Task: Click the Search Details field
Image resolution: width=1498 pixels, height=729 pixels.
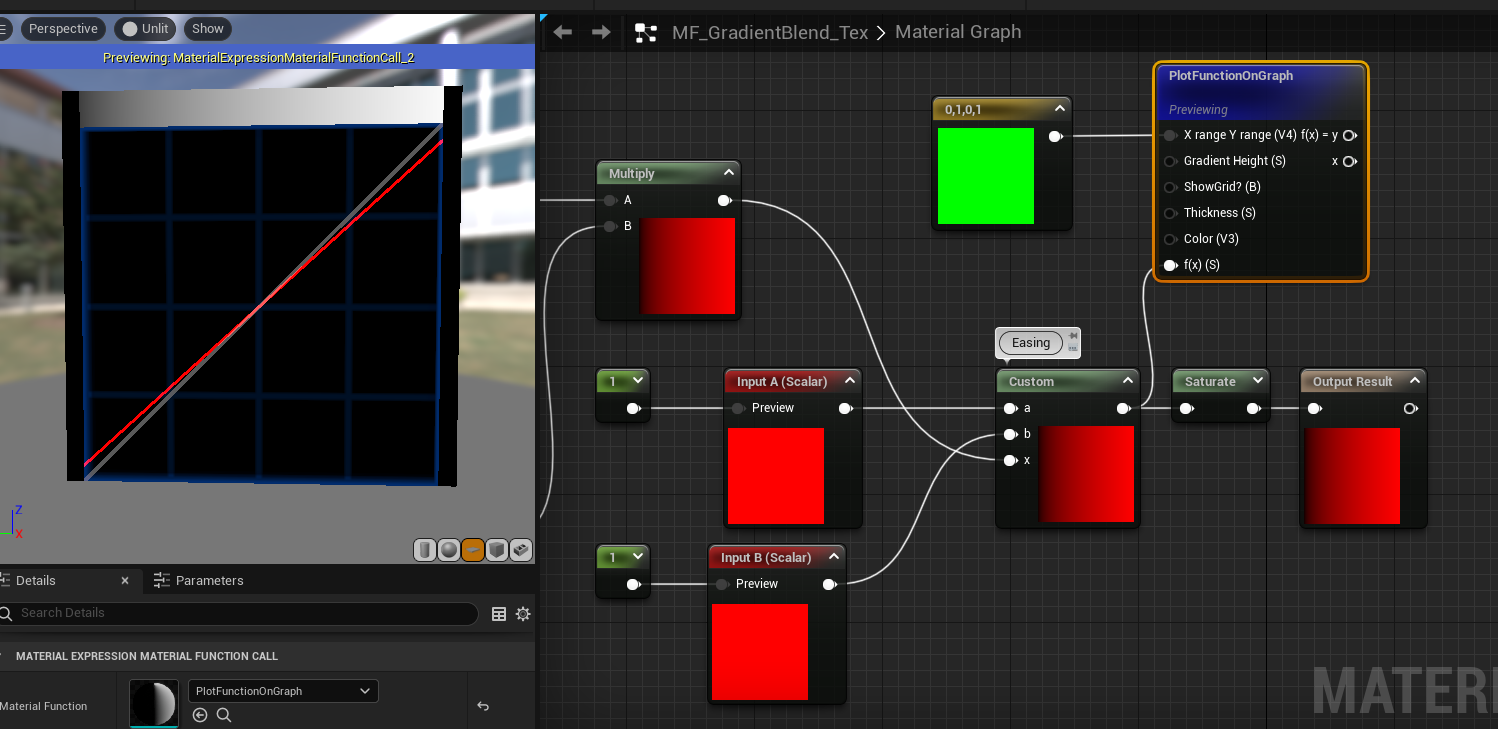Action: pos(238,613)
